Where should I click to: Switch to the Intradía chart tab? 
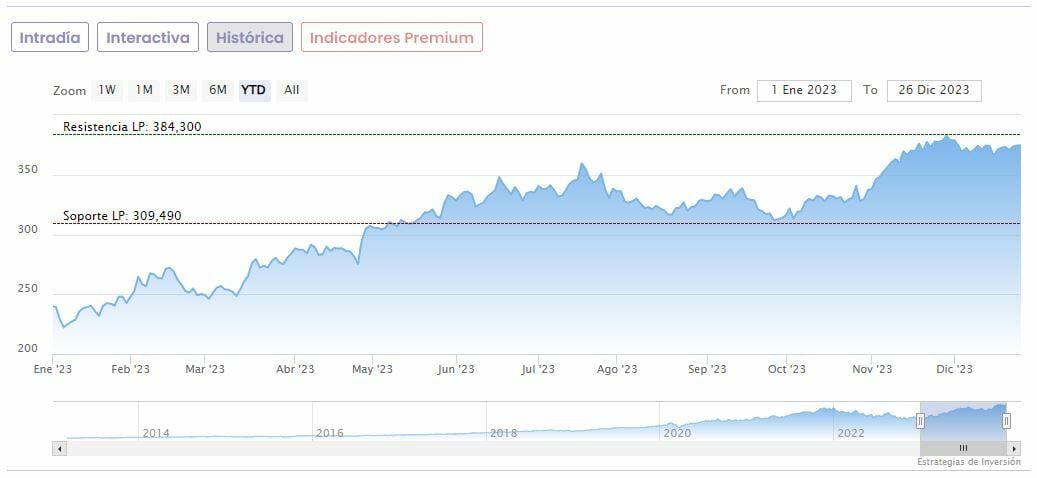click(50, 37)
